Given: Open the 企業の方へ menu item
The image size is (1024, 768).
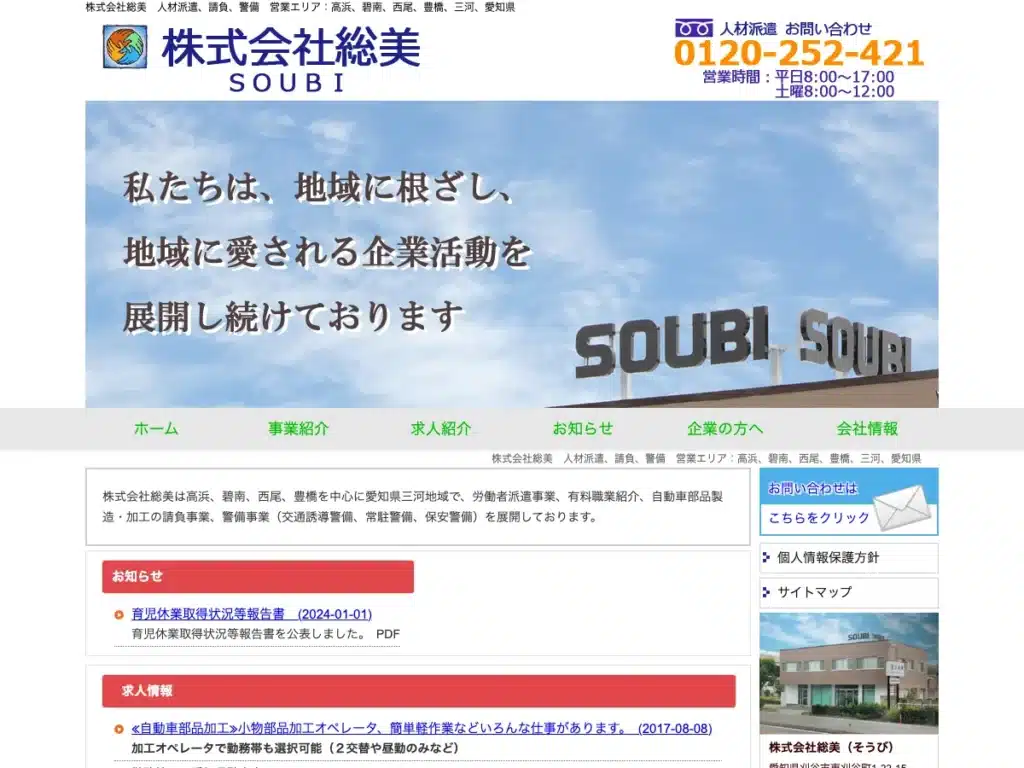Looking at the screenshot, I should coord(725,428).
